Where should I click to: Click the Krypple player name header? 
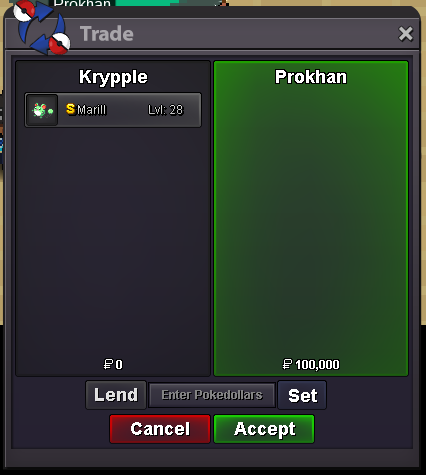pos(113,77)
